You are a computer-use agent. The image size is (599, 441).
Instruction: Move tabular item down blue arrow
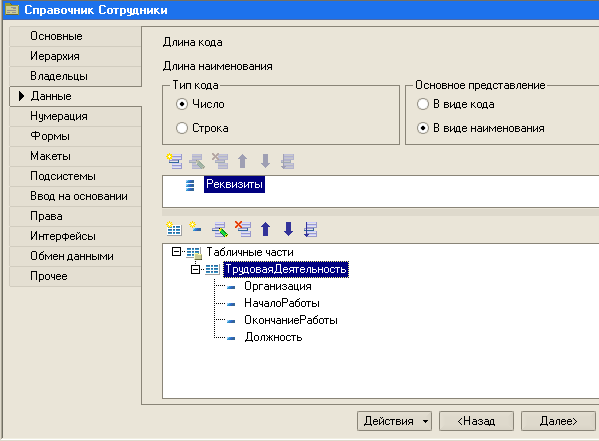point(288,229)
